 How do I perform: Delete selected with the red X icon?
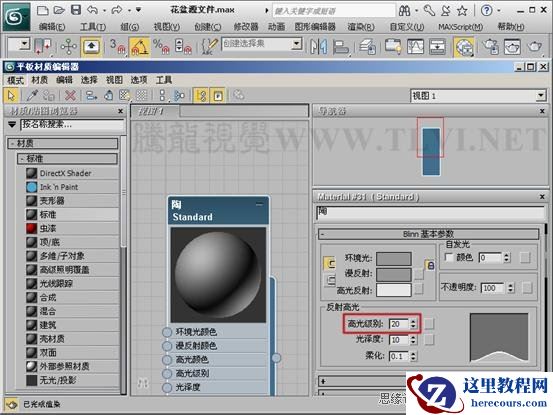pos(71,95)
